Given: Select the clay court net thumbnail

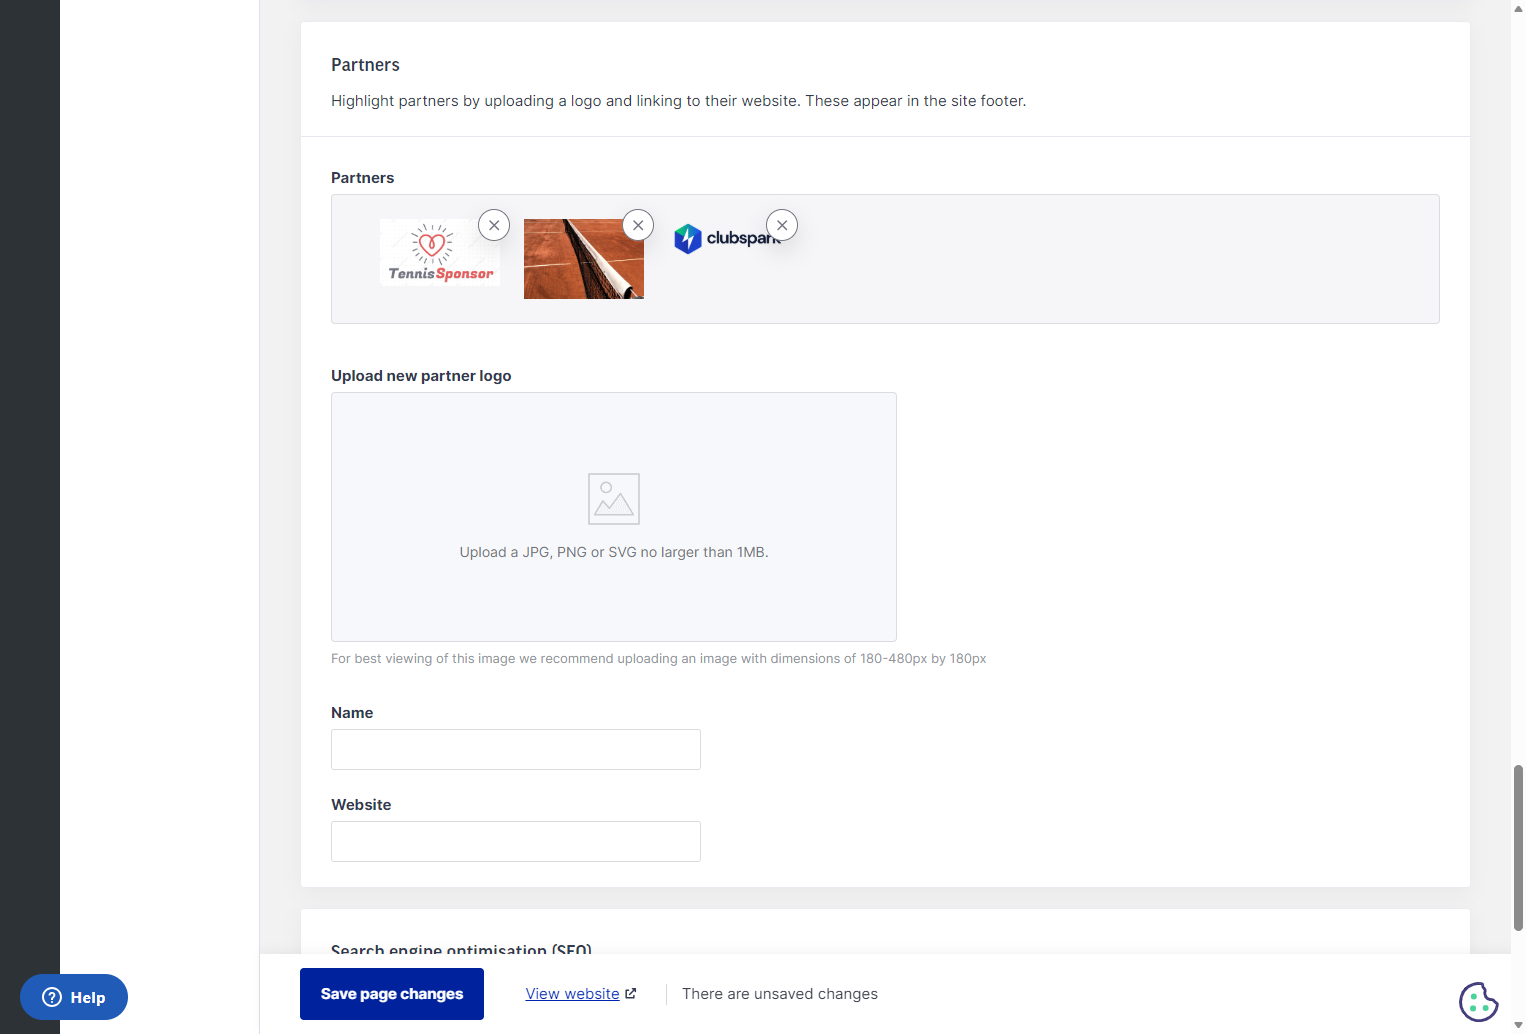Looking at the screenshot, I should [x=584, y=259].
